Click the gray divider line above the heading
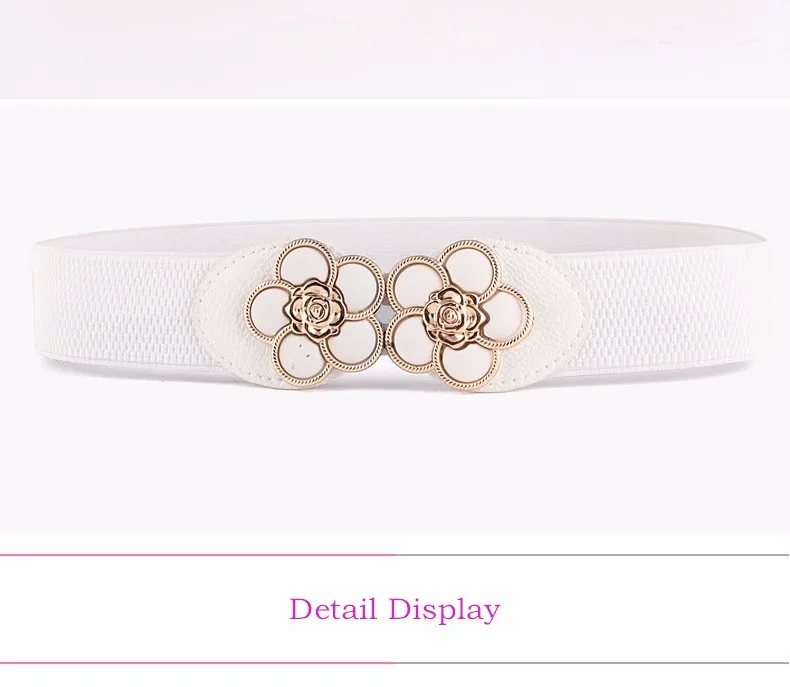The image size is (790, 687). pos(592,555)
